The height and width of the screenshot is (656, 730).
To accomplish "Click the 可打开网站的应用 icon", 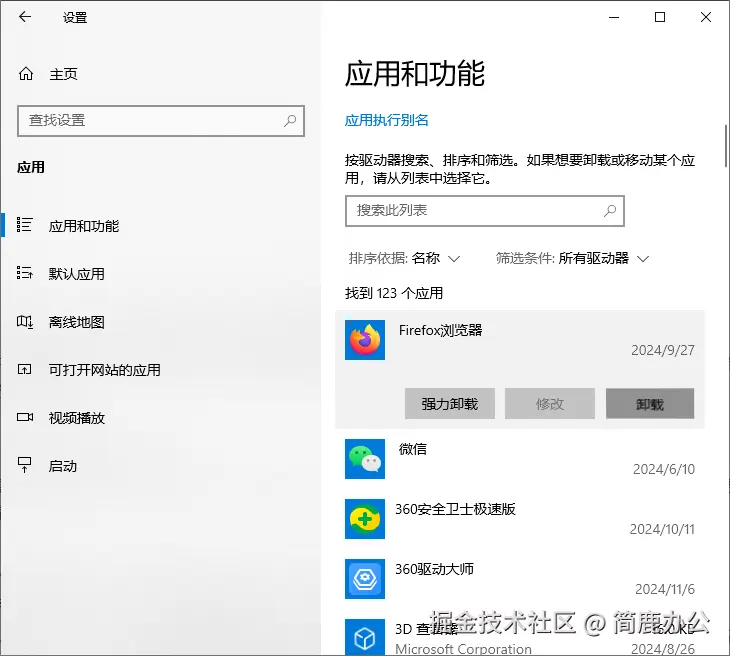I will click(x=24, y=370).
